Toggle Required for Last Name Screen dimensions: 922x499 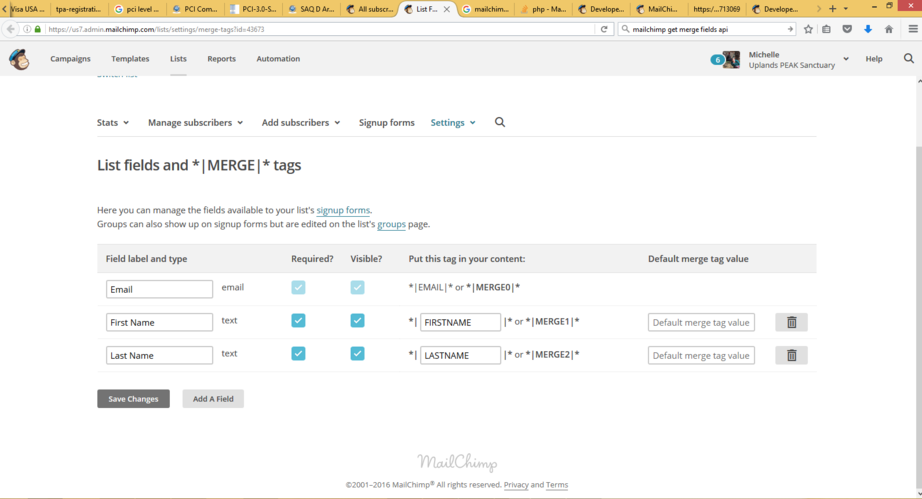[298, 353]
